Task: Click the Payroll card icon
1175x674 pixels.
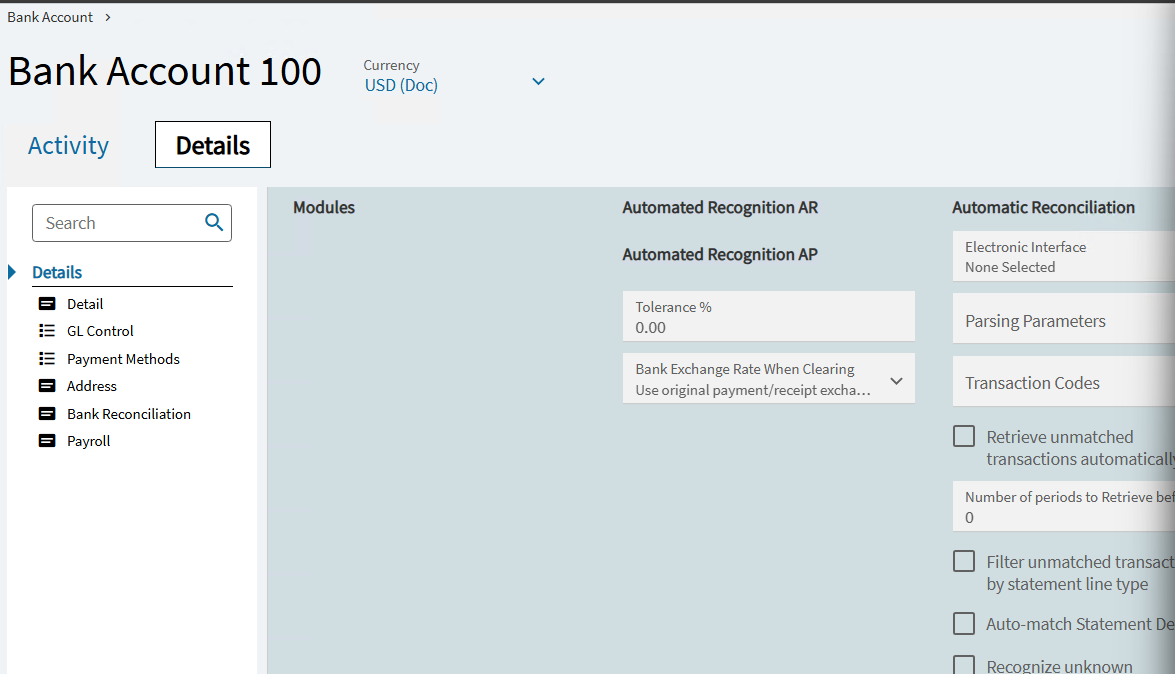Action: click(47, 440)
